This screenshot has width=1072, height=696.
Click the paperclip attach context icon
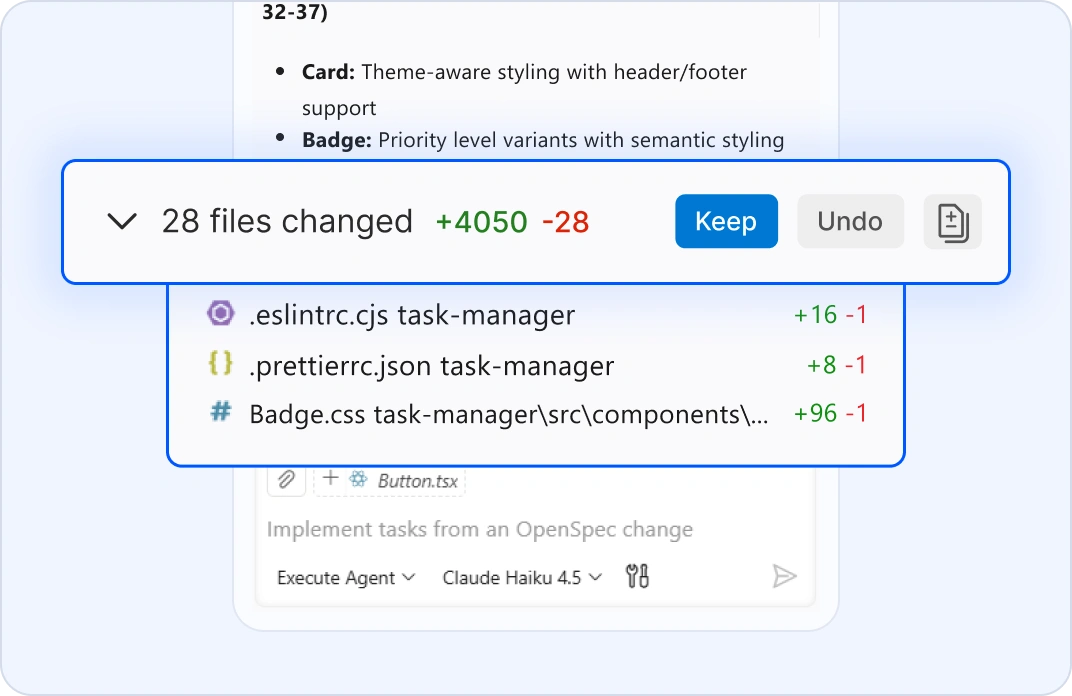pyautogui.click(x=286, y=480)
